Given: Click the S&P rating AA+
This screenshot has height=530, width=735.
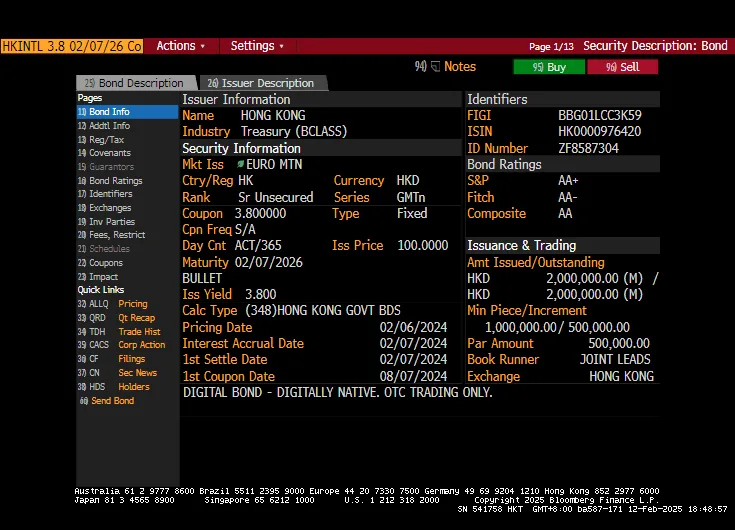Looking at the screenshot, I should [x=568, y=180].
